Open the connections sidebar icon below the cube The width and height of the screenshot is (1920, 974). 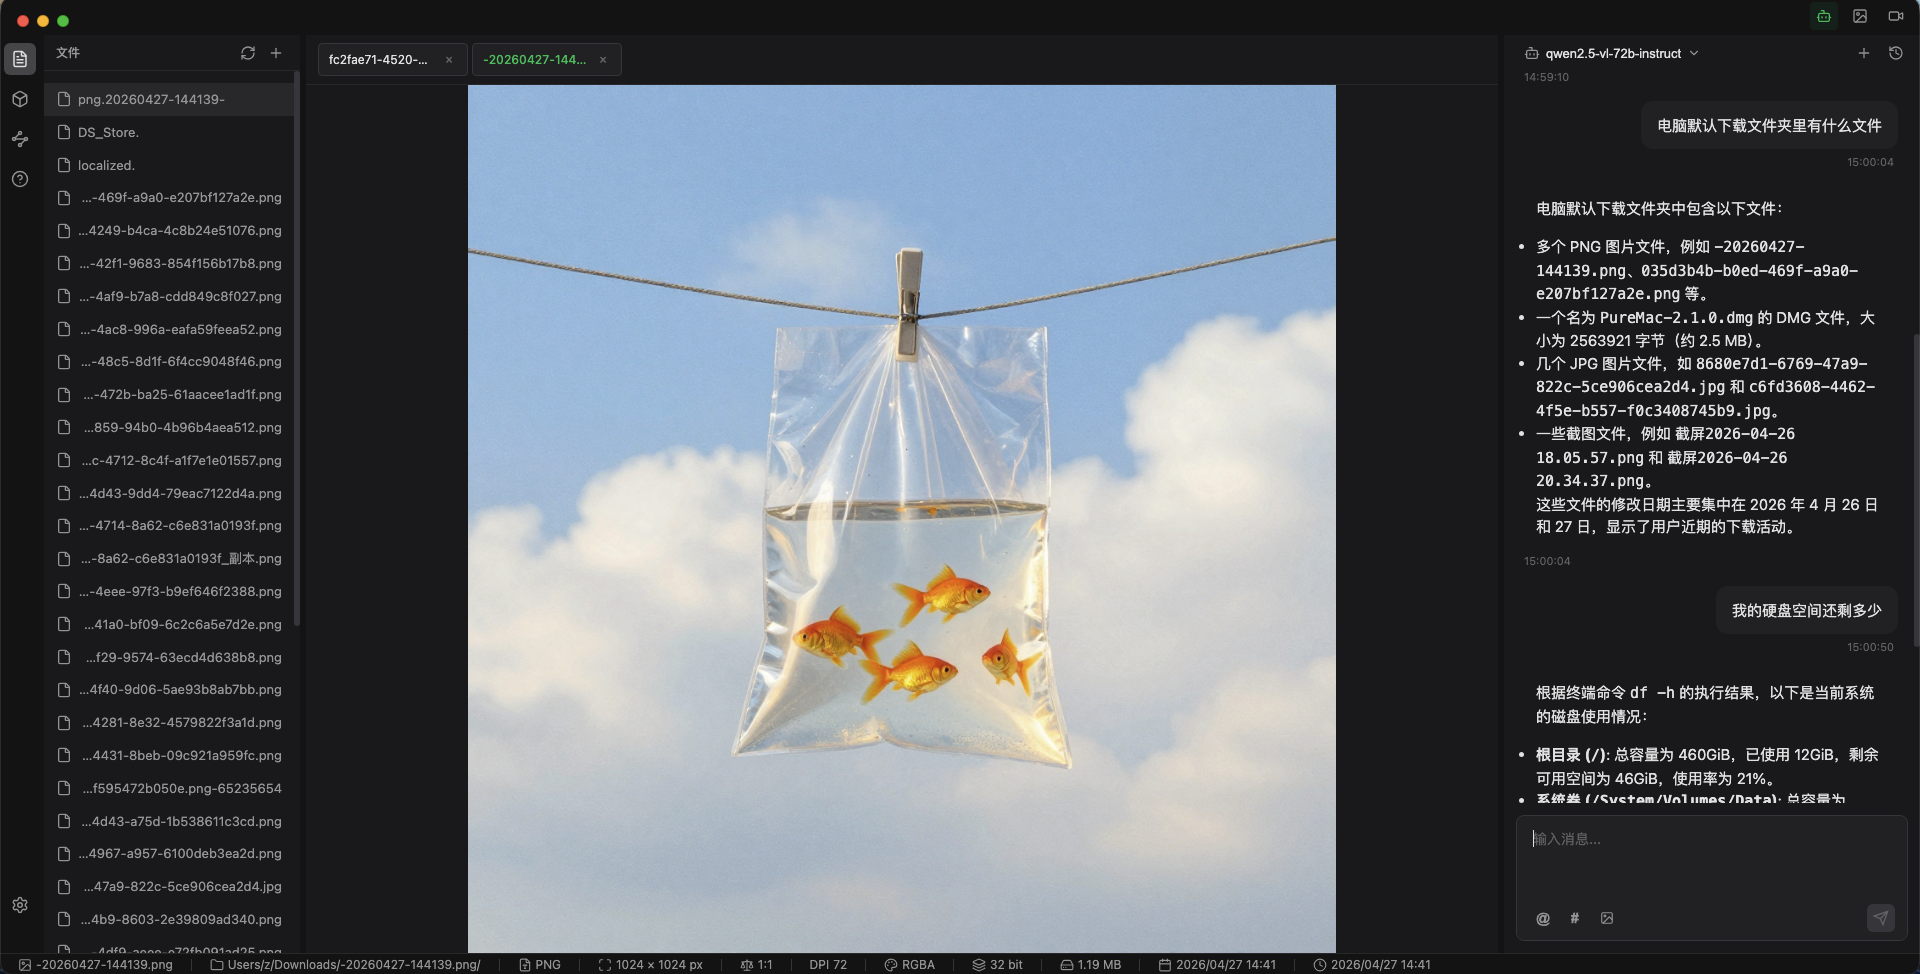[20, 139]
